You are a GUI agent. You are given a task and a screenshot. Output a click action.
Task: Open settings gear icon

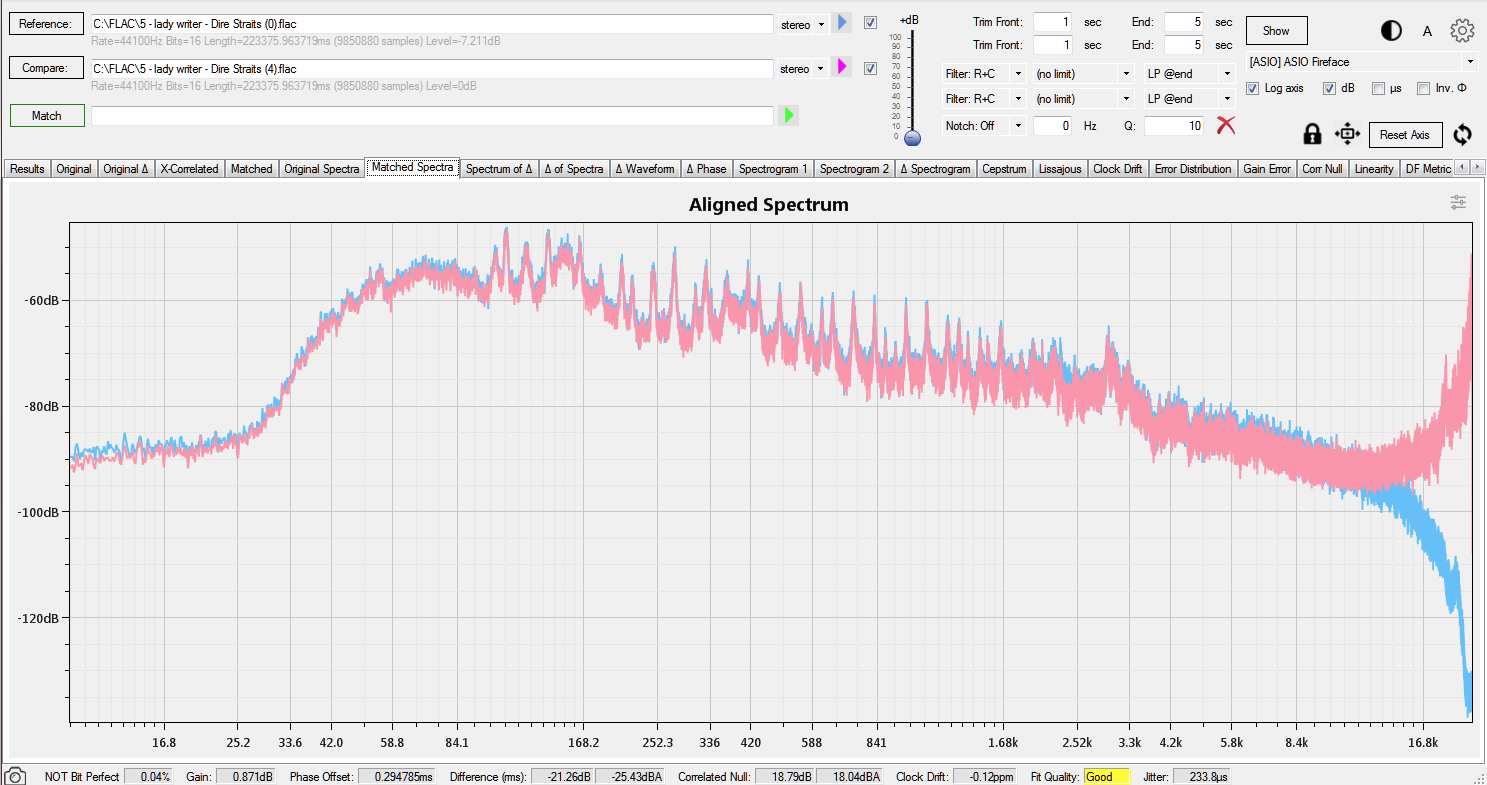tap(1462, 31)
